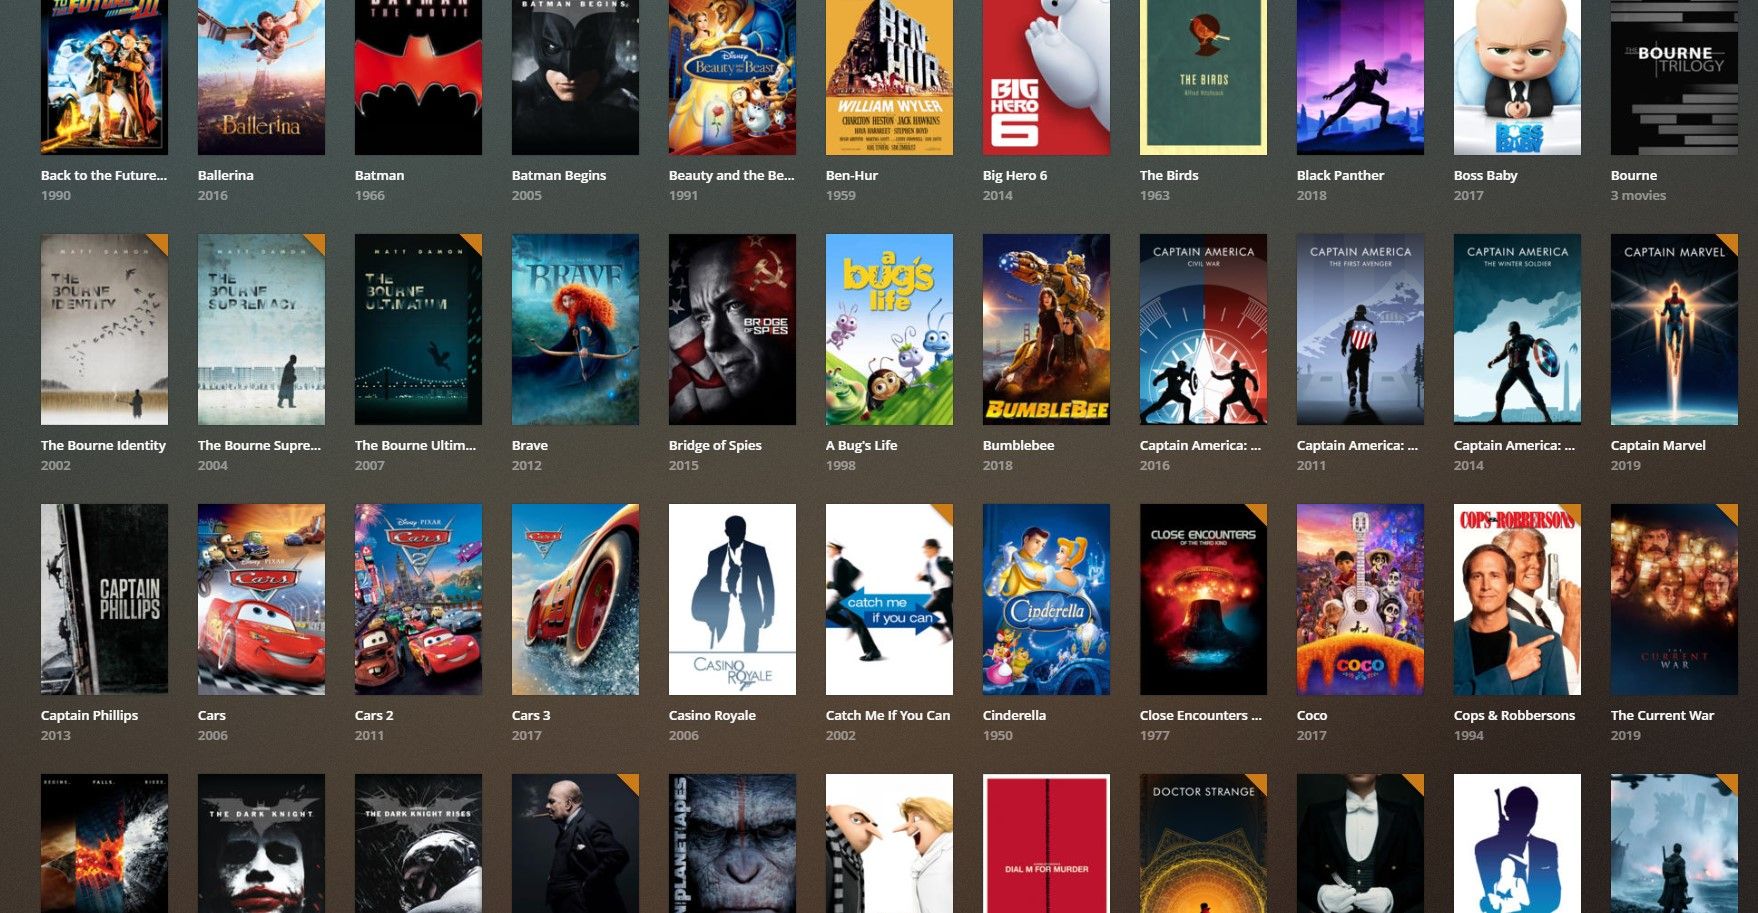Click The Birds minimalist poster
This screenshot has width=1758, height=913.
[1203, 77]
